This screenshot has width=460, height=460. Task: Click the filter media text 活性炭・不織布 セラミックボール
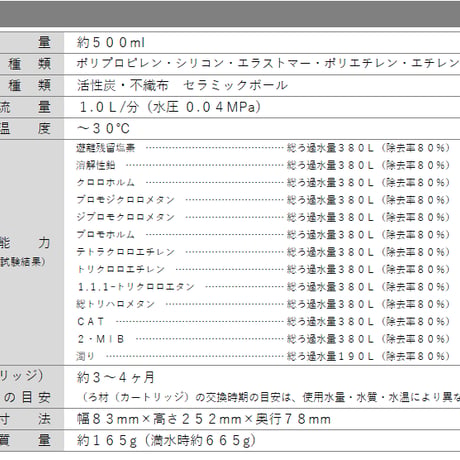tap(182, 85)
